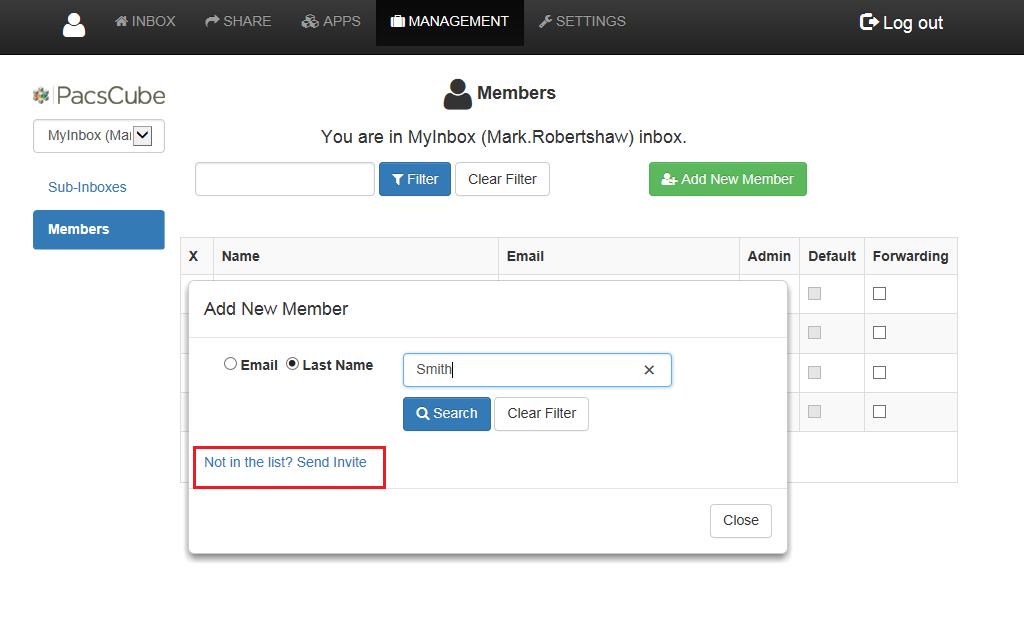Image resolution: width=1024 pixels, height=638 pixels.
Task: Click Clear Filter in Add New Member dialog
Action: pos(541,413)
